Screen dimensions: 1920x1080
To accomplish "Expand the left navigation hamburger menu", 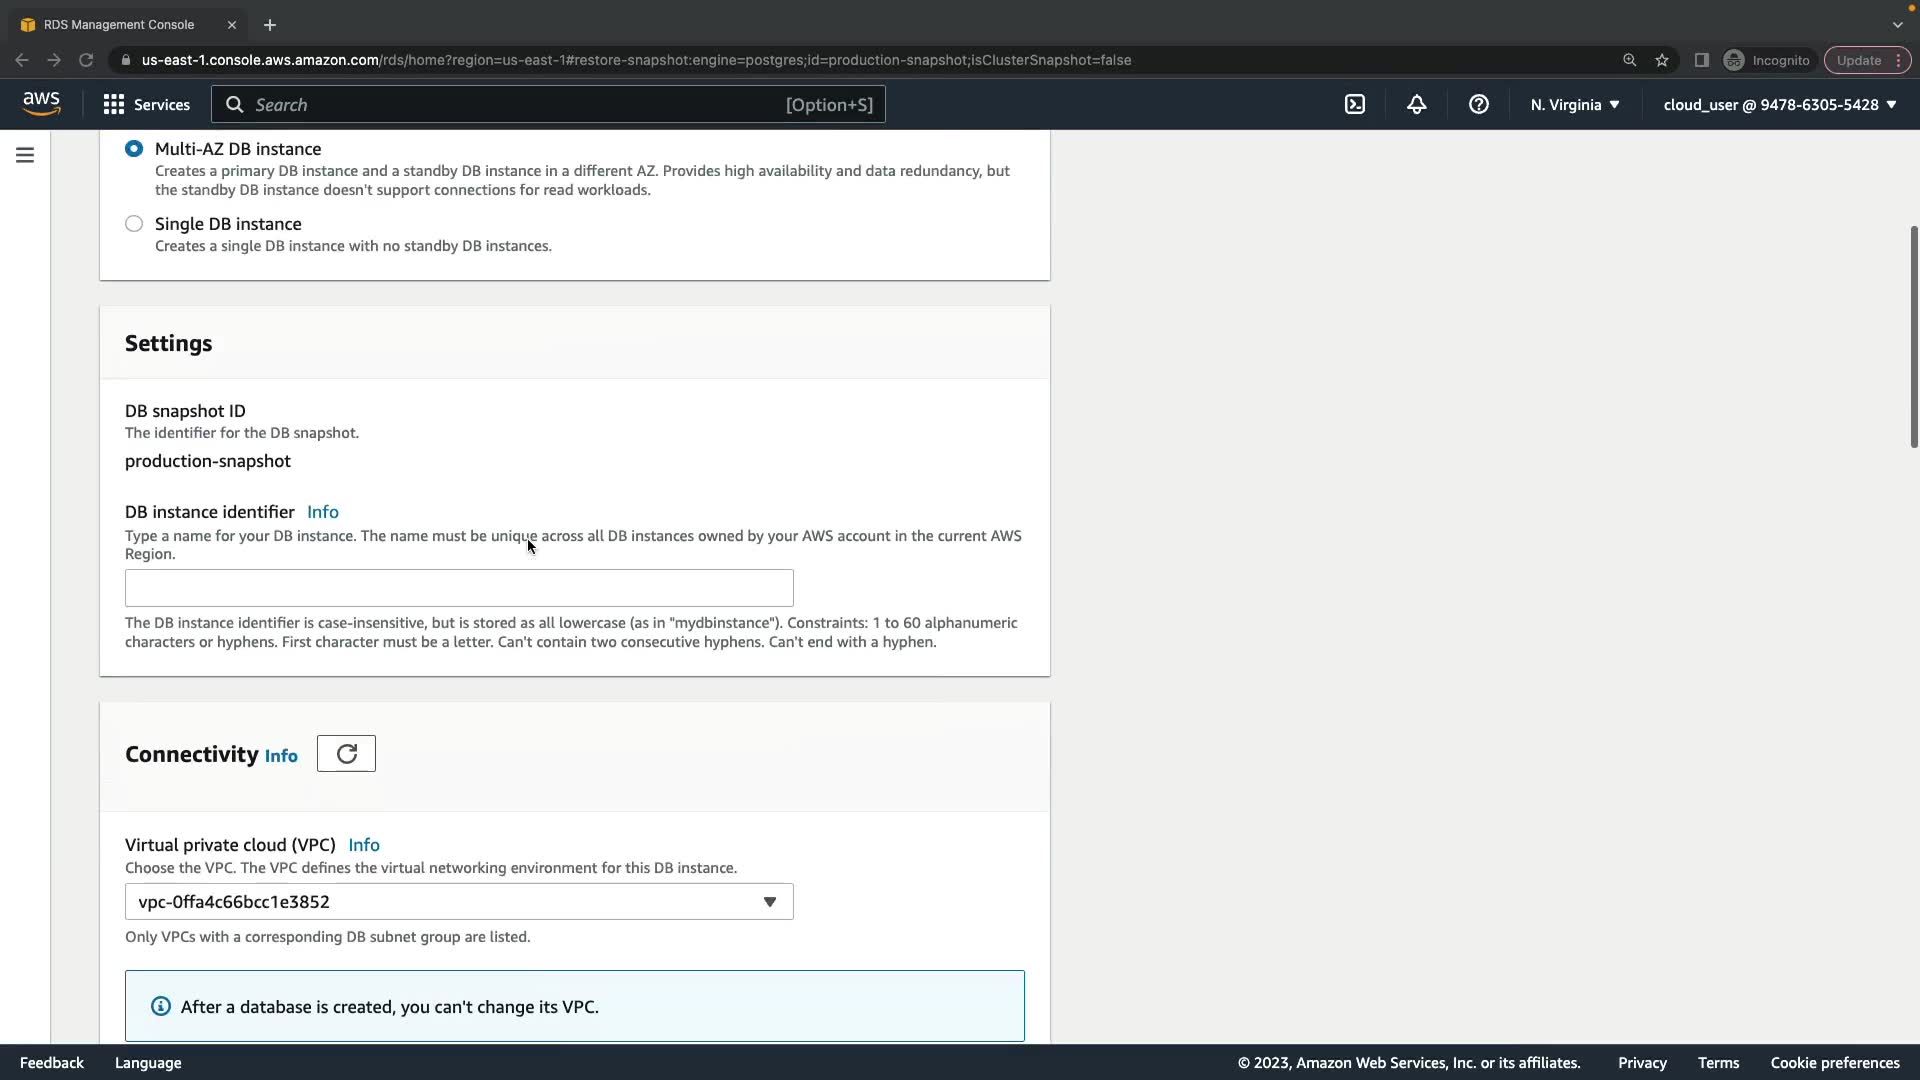I will point(25,155).
